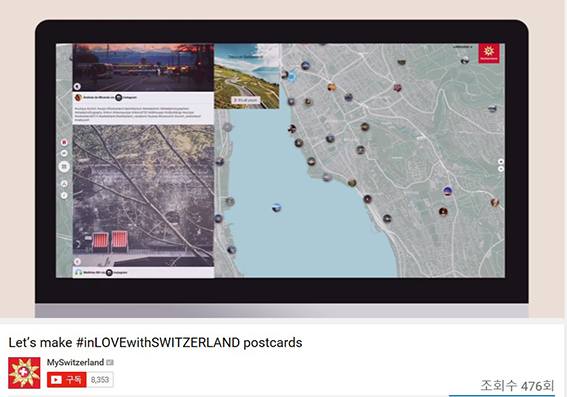Click the red 구독 subscribe button
This screenshot has height=397, width=567.
coord(67,380)
